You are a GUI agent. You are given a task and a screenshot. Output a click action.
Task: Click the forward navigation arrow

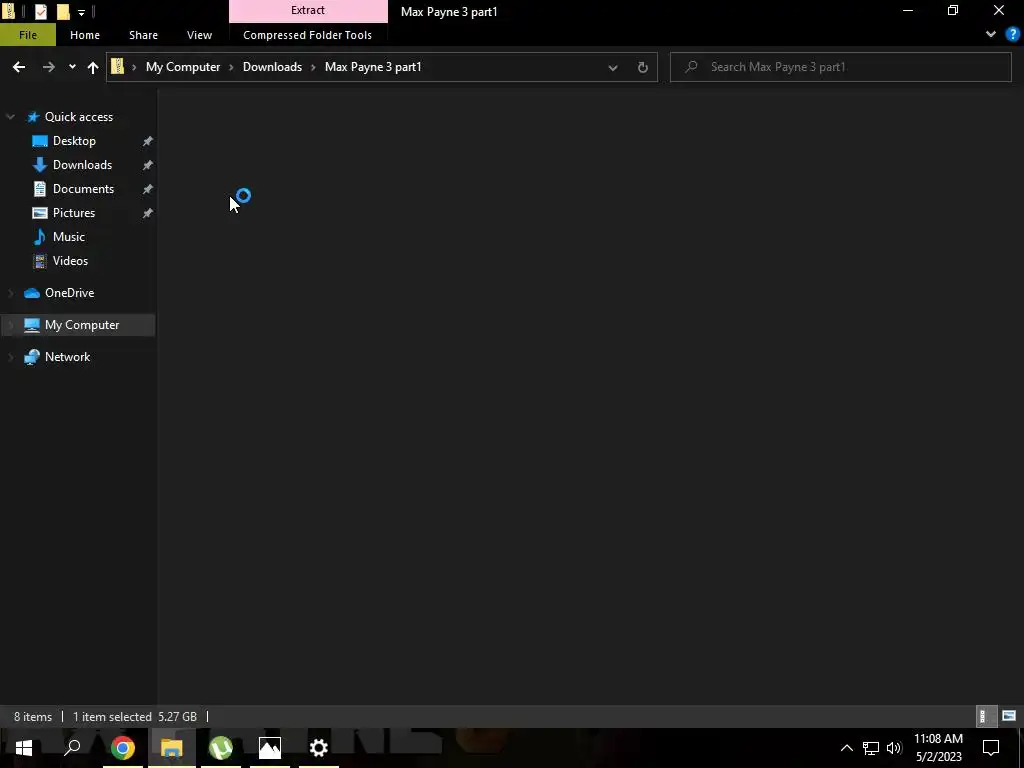(x=48, y=67)
